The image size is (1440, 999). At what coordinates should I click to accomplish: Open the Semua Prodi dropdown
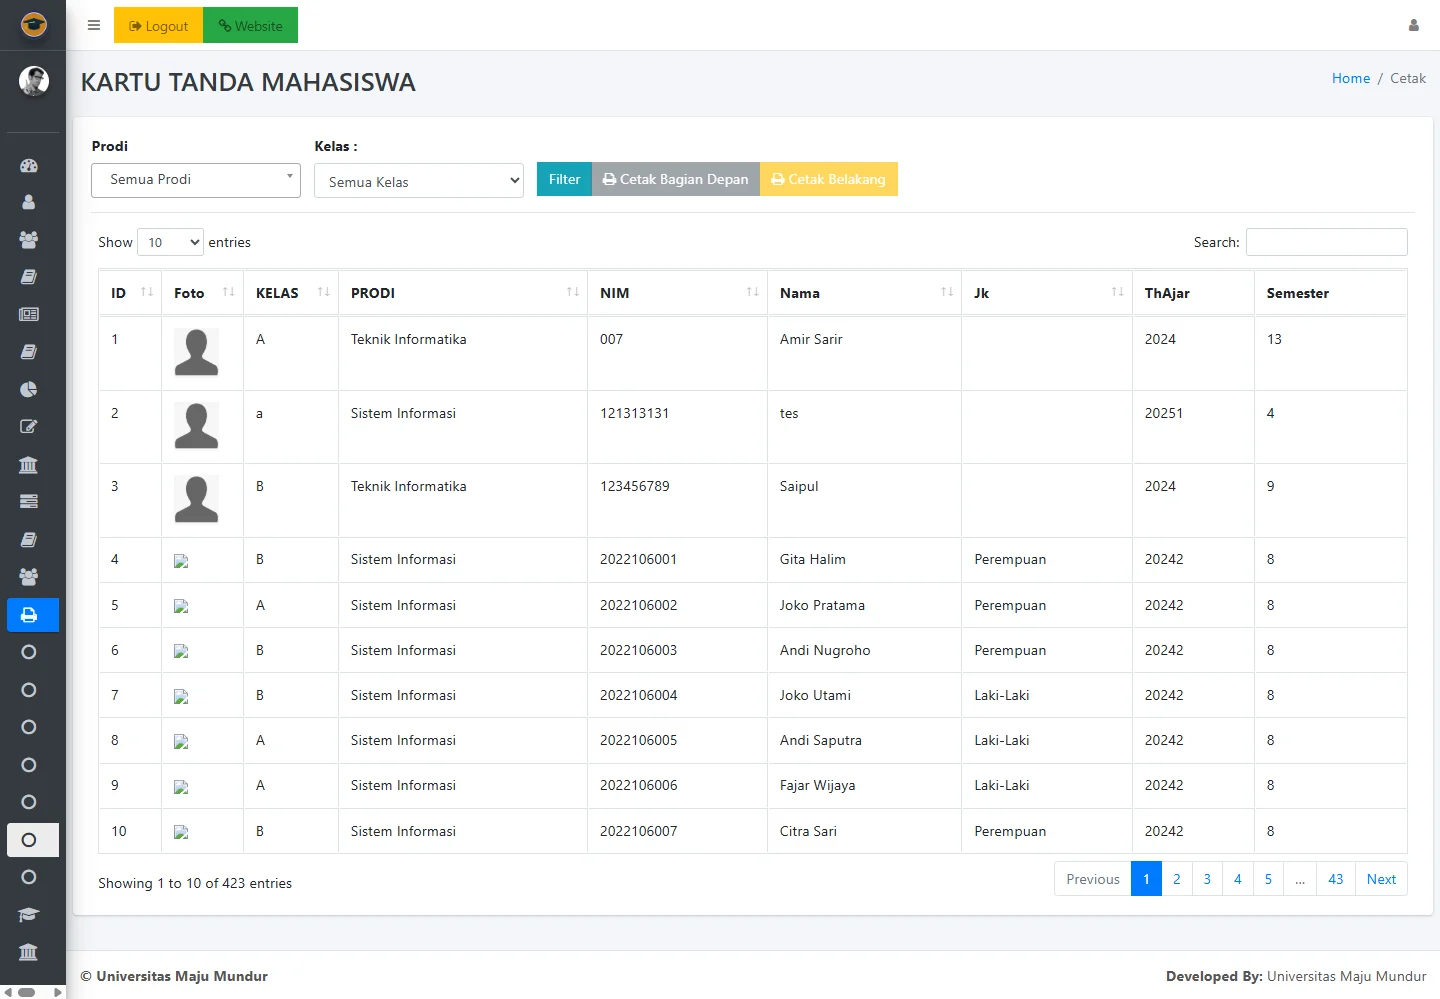tap(196, 180)
